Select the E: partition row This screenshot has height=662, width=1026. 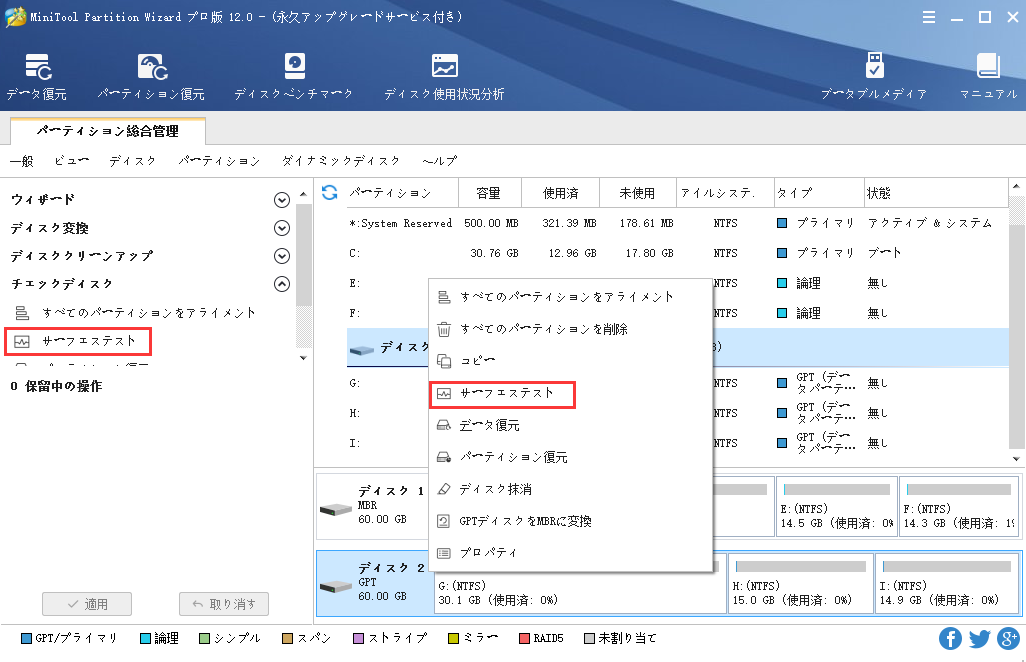(x=386, y=283)
